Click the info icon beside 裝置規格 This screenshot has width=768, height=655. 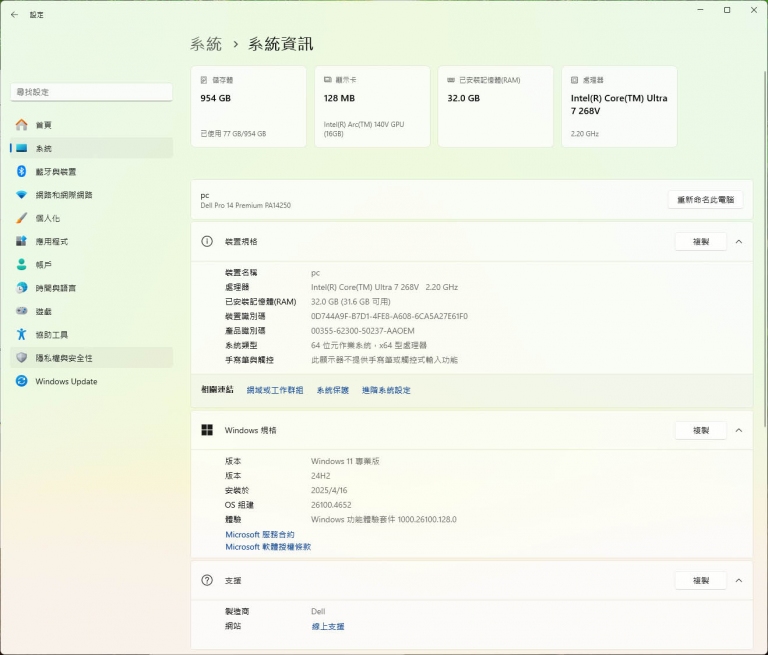(x=207, y=241)
